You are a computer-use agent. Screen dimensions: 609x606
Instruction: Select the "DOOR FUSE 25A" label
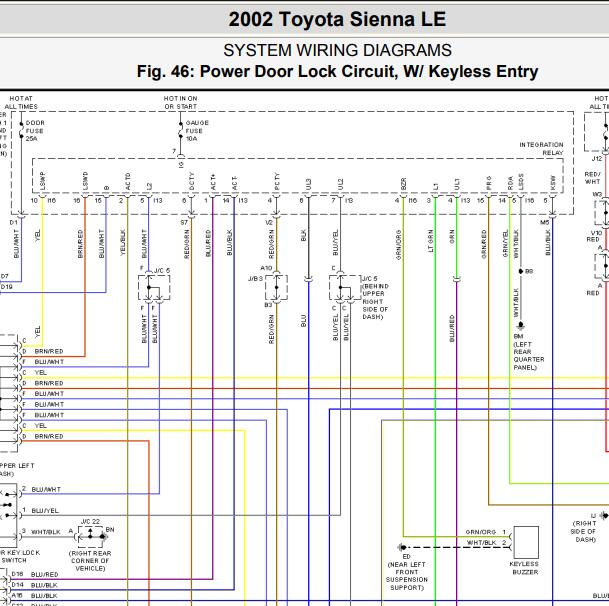click(x=35, y=131)
